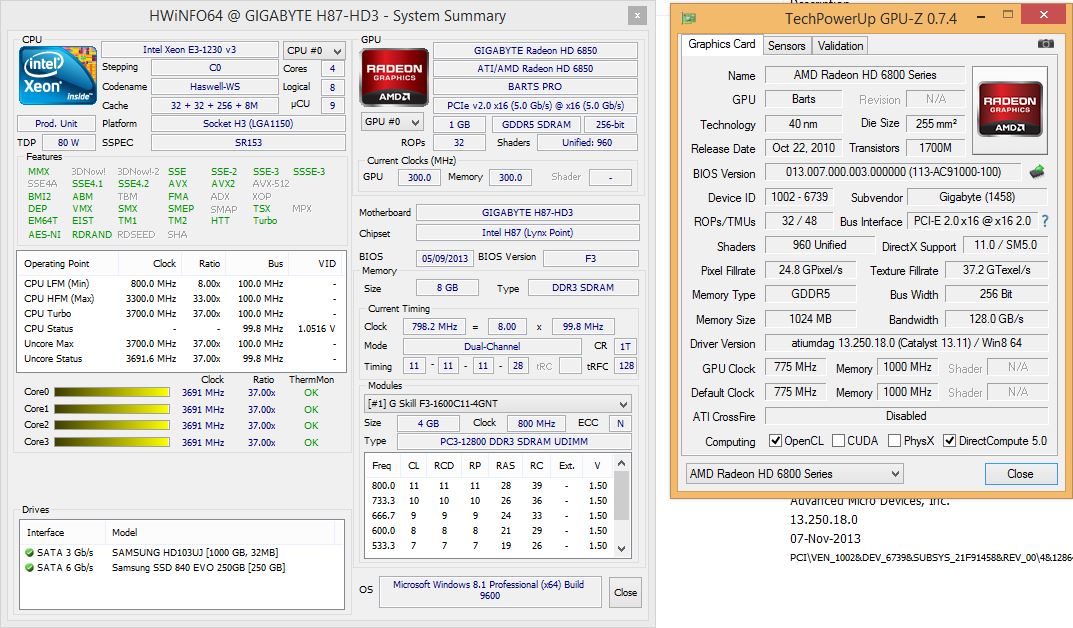Click the Uncore Status row
Viewport: 1073px width, 628px height.
(181, 358)
